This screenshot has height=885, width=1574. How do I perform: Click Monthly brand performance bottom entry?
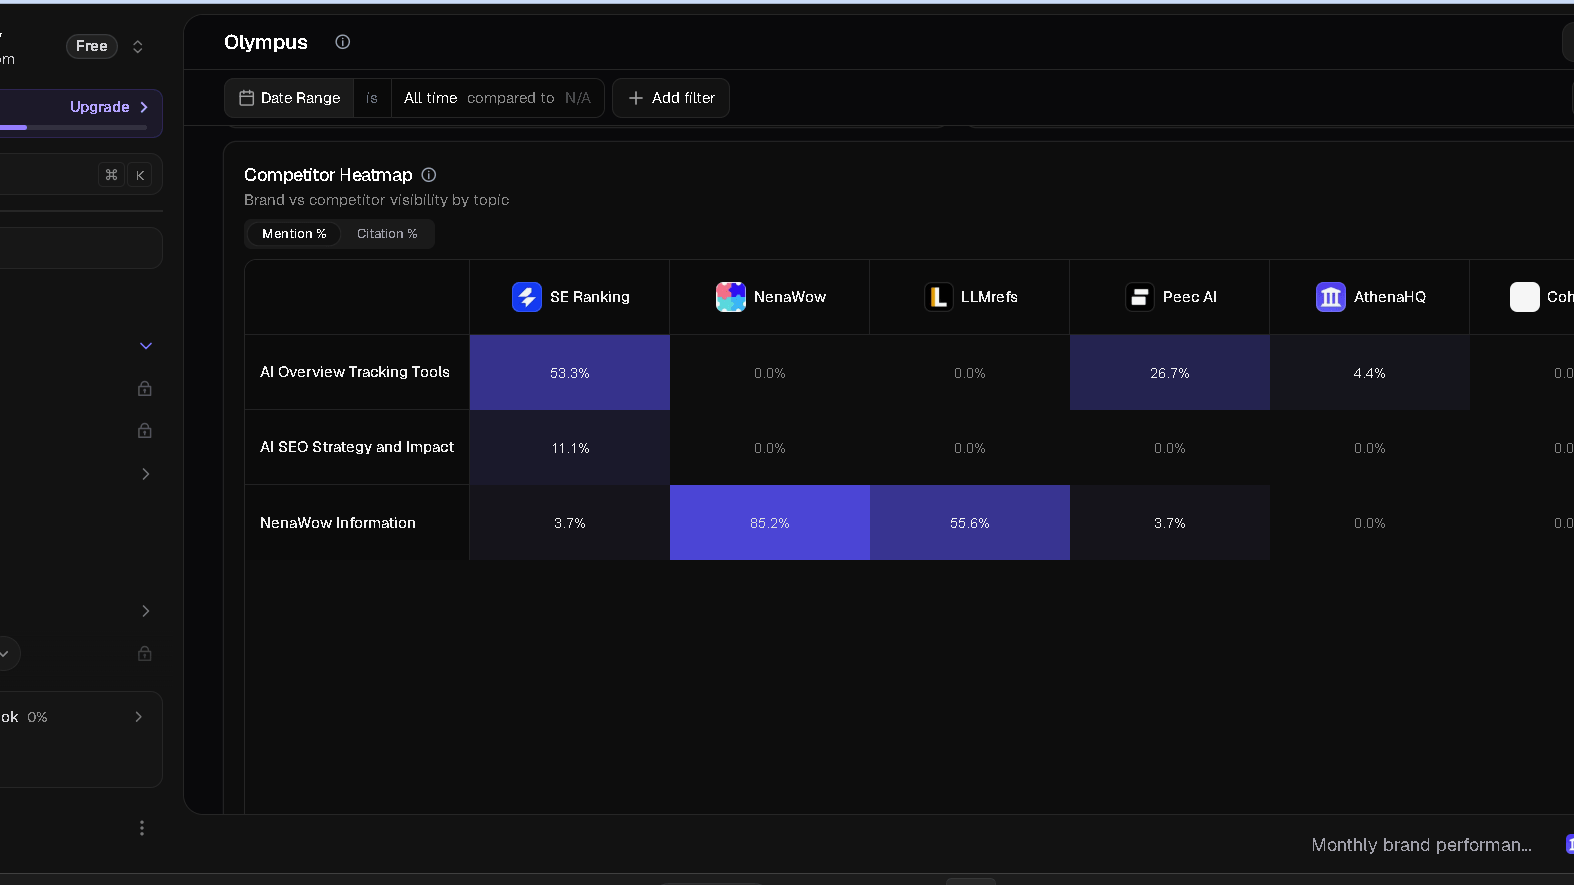click(1421, 845)
